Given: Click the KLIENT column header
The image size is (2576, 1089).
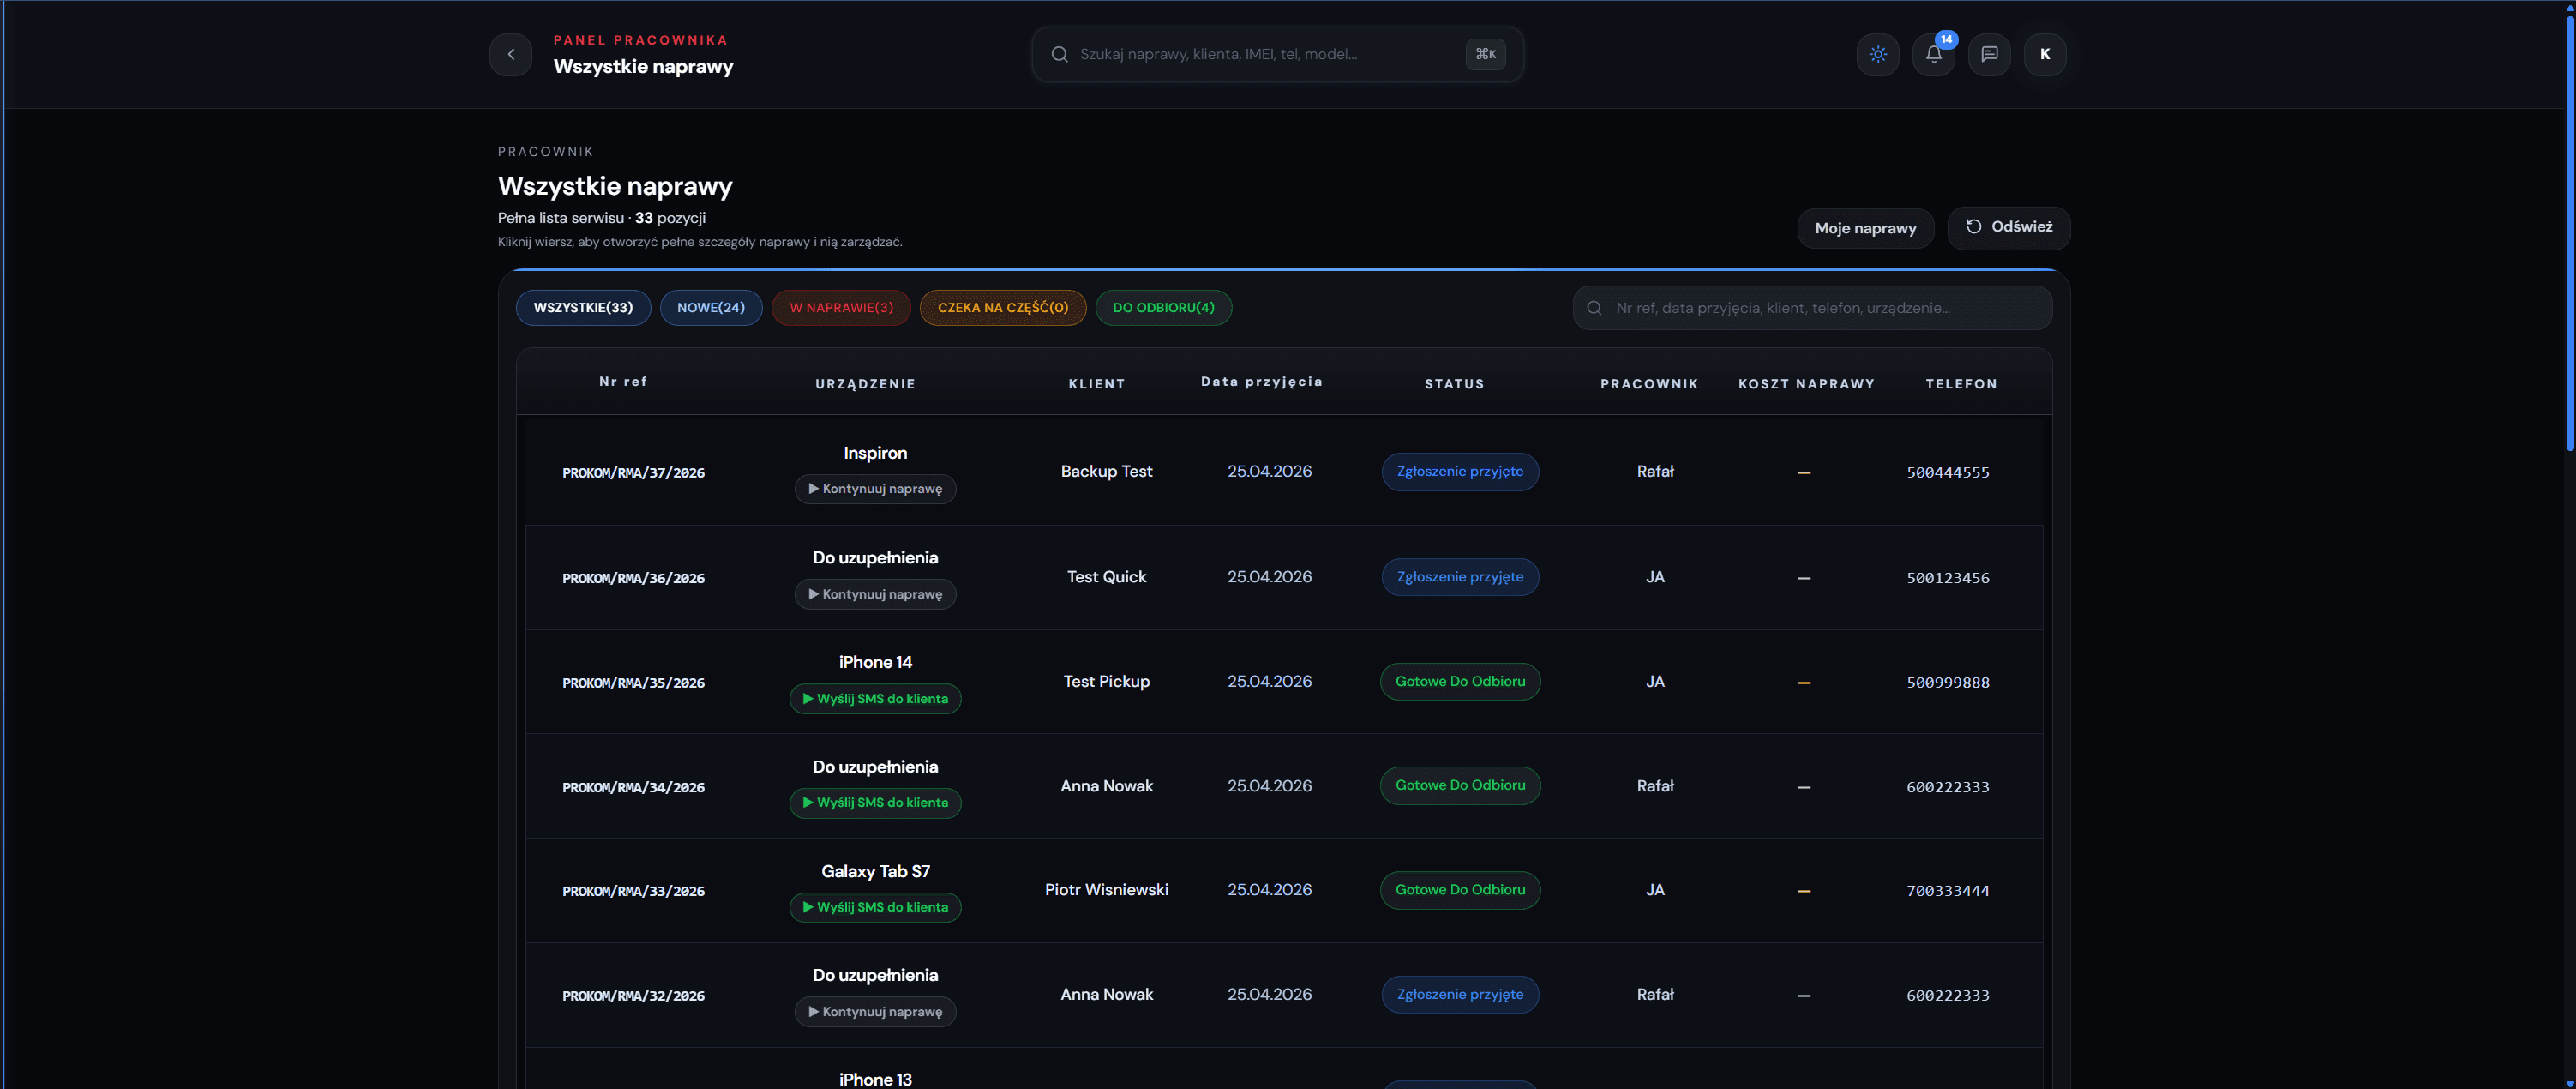Looking at the screenshot, I should coord(1097,384).
